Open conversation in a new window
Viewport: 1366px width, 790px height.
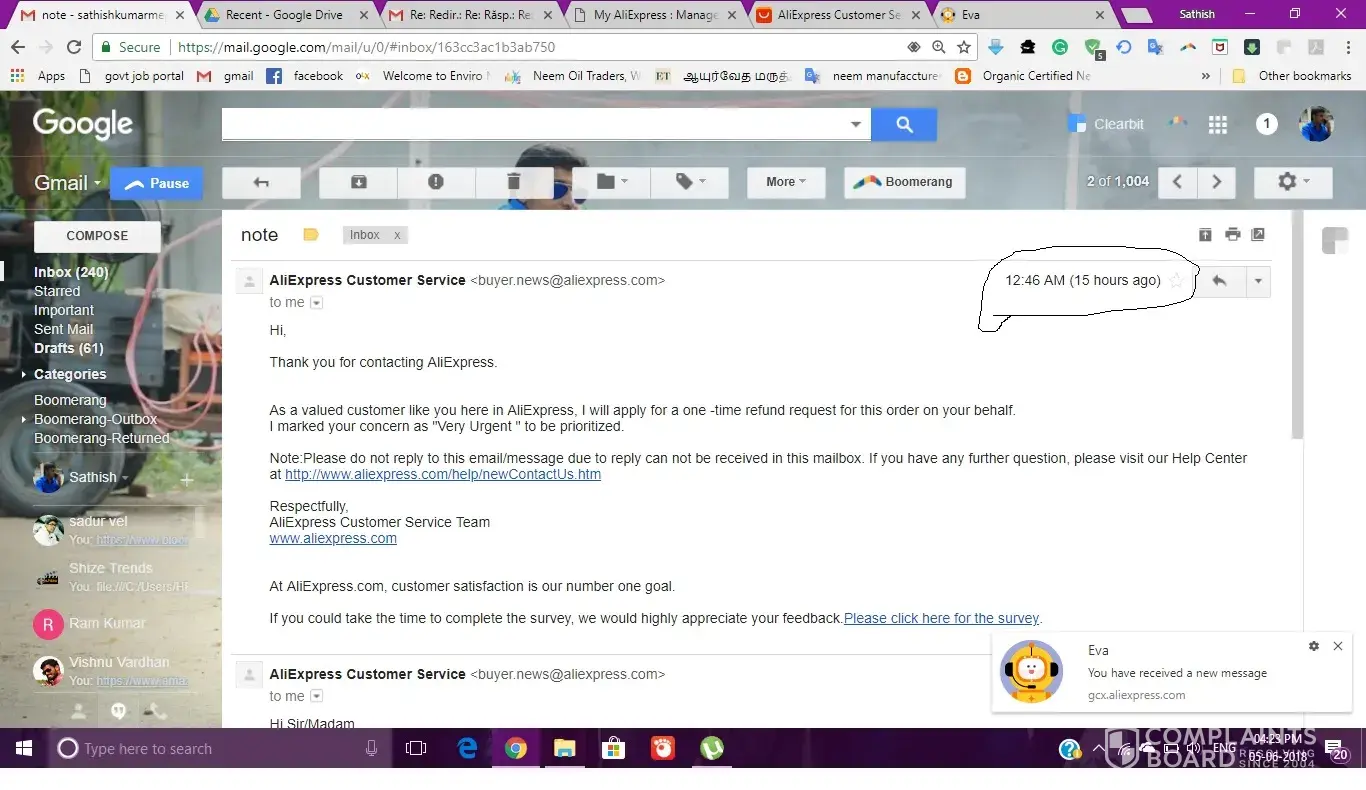pyautogui.click(x=1258, y=234)
